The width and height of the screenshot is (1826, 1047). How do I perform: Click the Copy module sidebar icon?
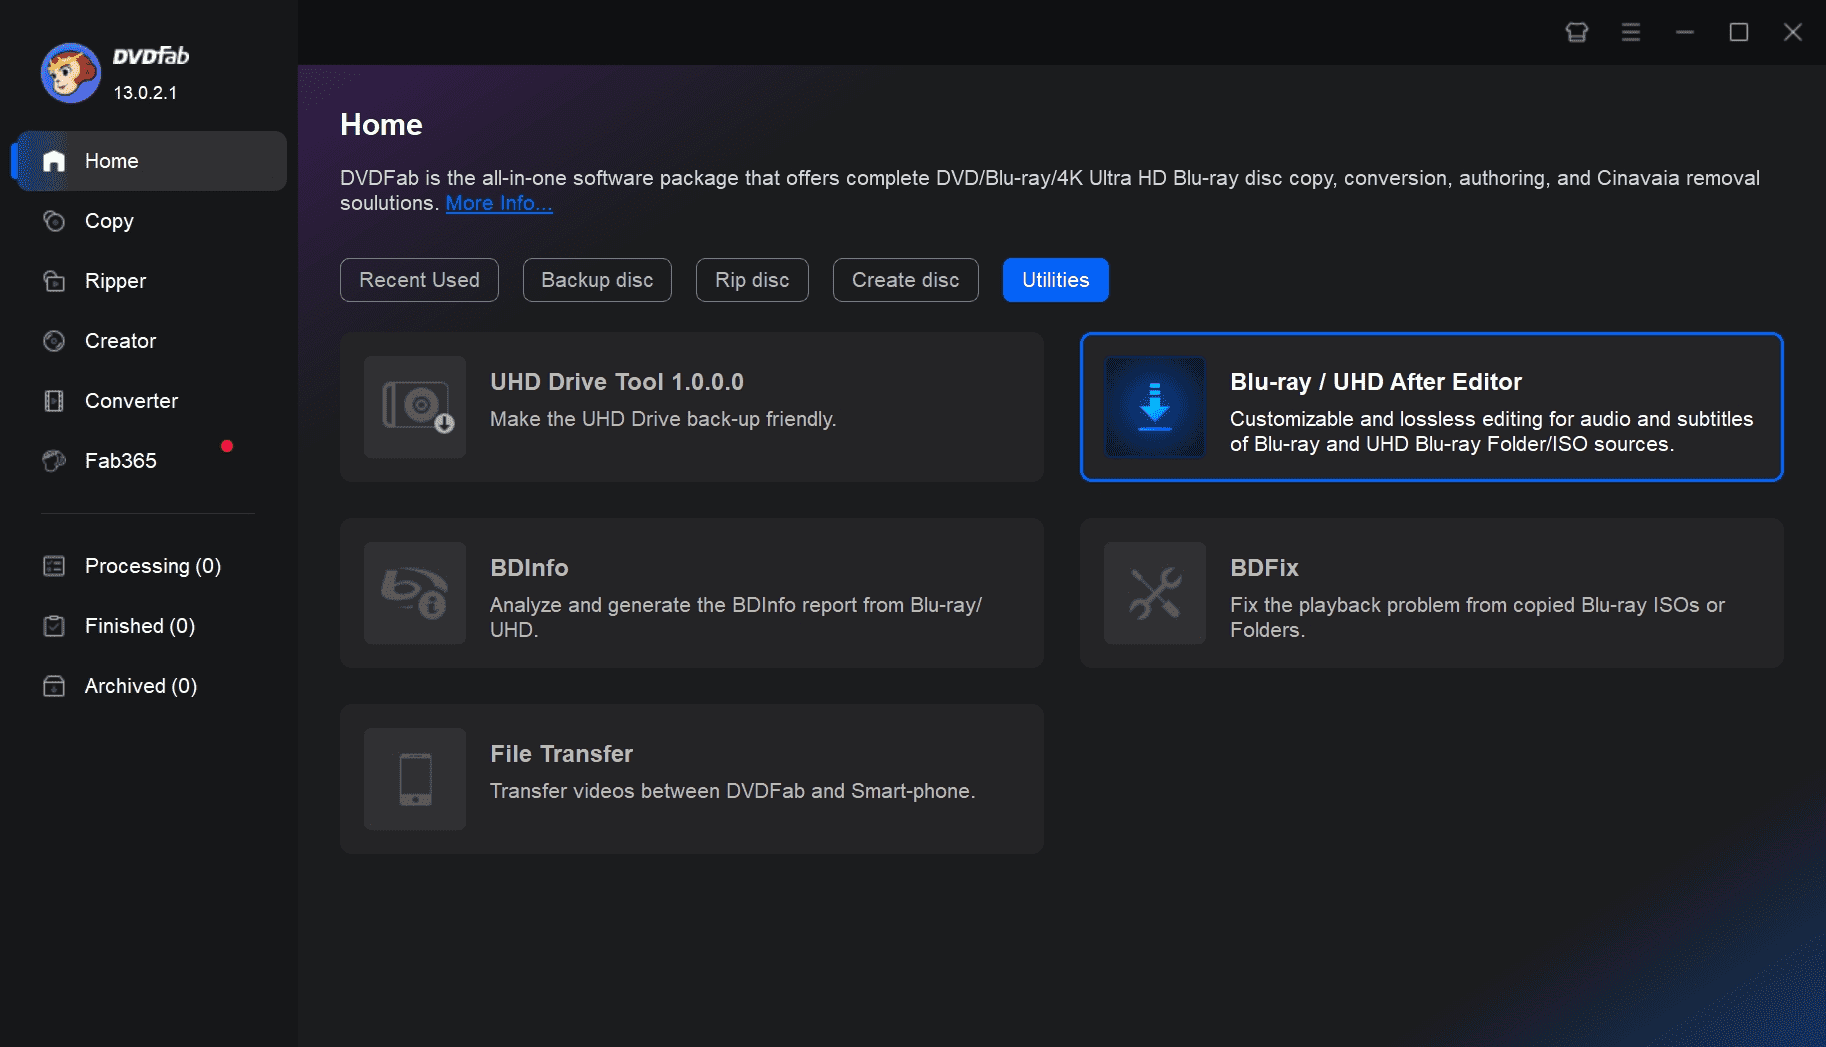point(54,221)
